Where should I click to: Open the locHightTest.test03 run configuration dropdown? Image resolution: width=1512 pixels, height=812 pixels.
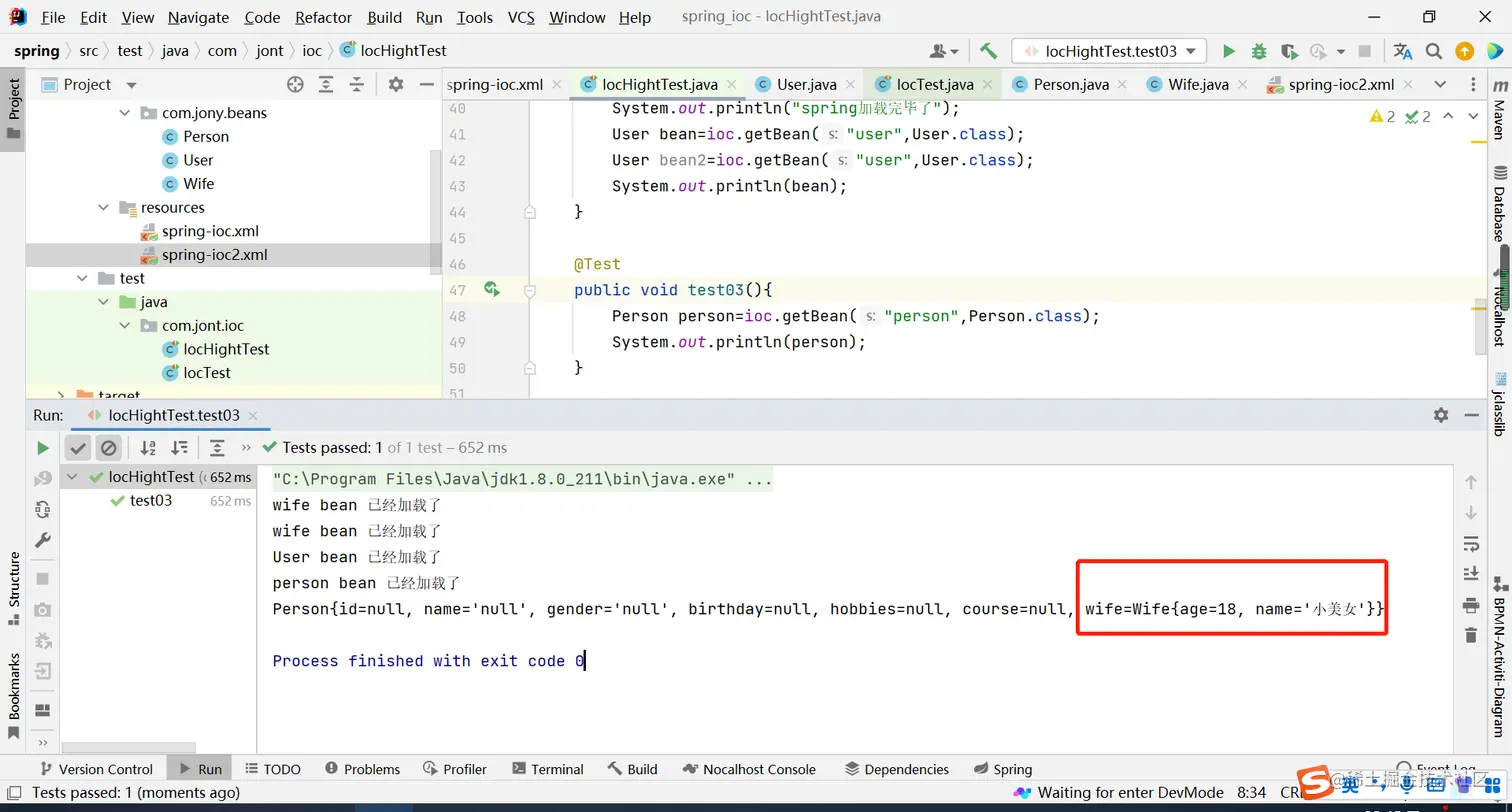1109,51
